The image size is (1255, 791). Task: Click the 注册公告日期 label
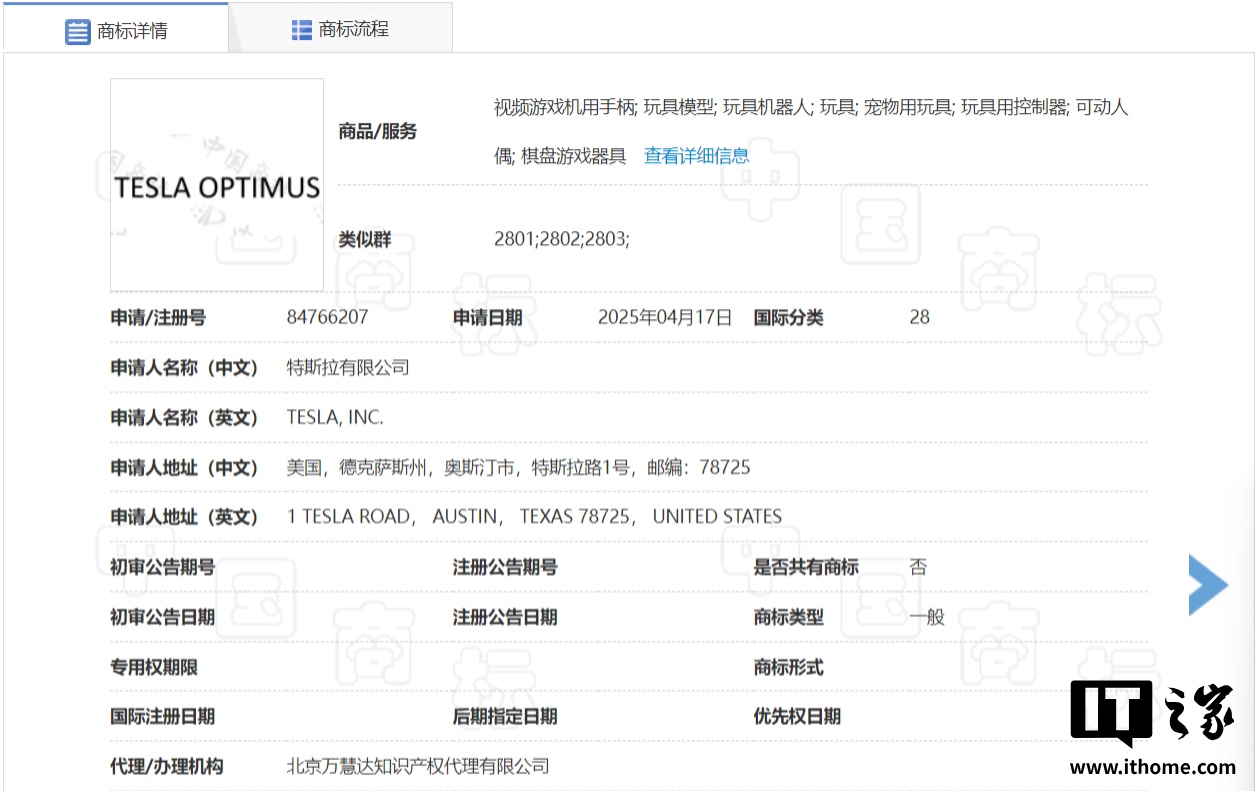pos(505,617)
